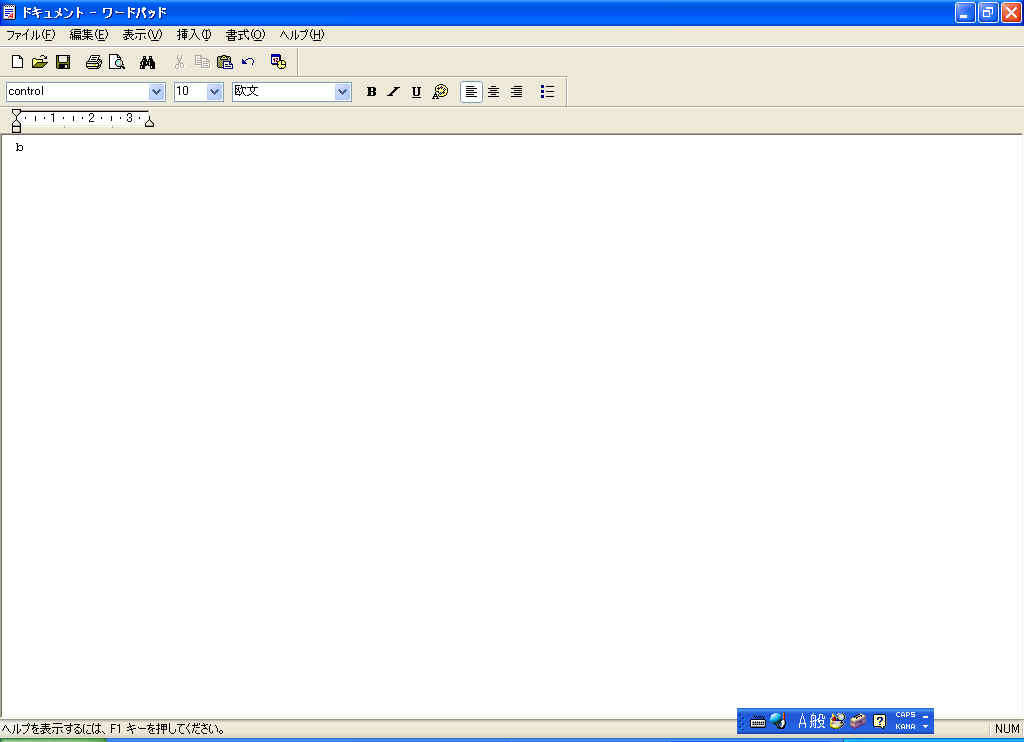Screen dimensions: 1024x742
Task: Click the Cut scissors icon
Action: (179, 62)
